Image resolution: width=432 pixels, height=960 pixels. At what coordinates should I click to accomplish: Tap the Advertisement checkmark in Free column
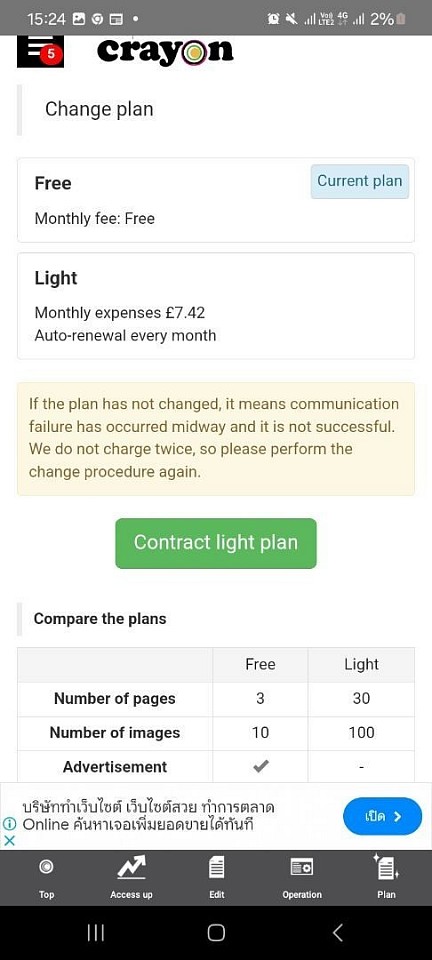[261, 767]
